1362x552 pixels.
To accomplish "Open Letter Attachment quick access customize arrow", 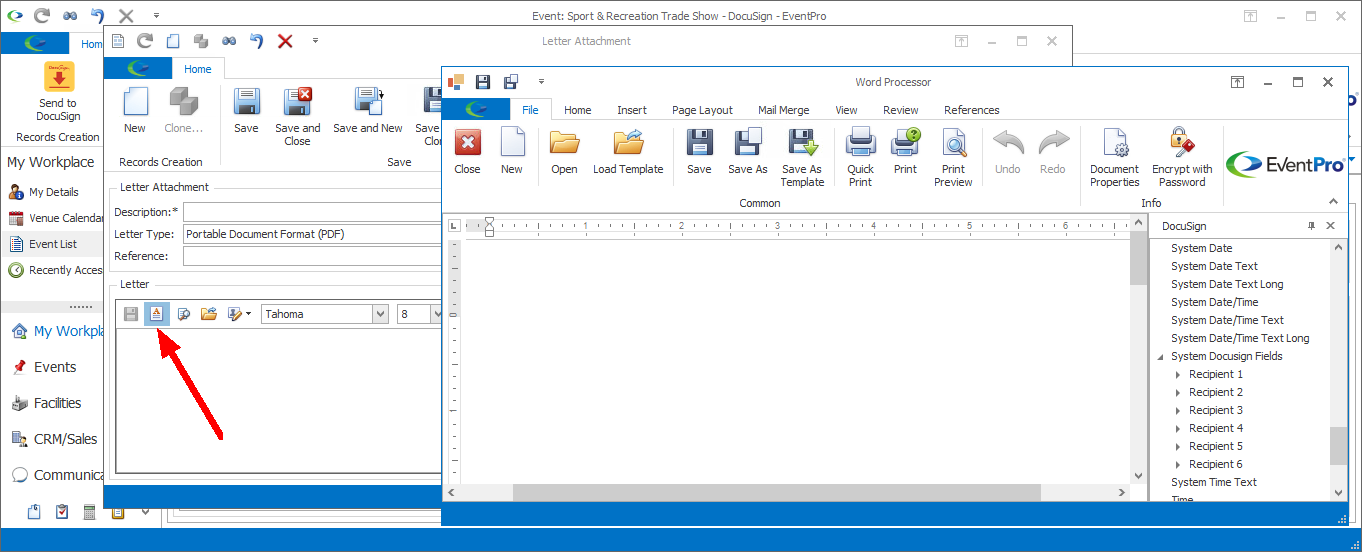I will (x=316, y=41).
